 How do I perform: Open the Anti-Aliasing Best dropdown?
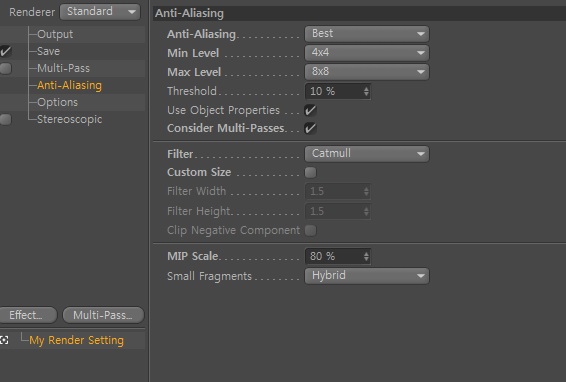pyautogui.click(x=367, y=34)
